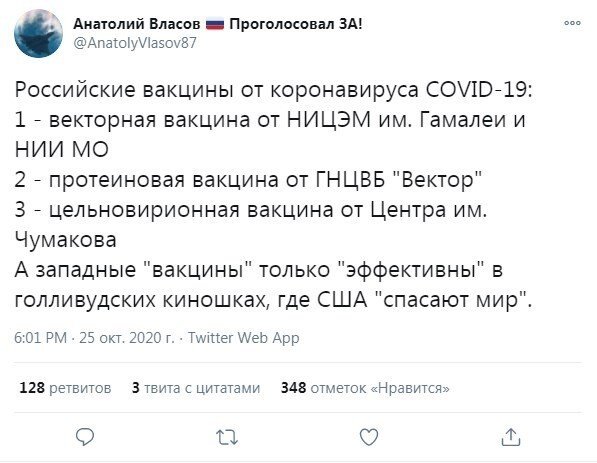View the 128 ретвитов list
The width and height of the screenshot is (597, 463).
click(x=65, y=388)
